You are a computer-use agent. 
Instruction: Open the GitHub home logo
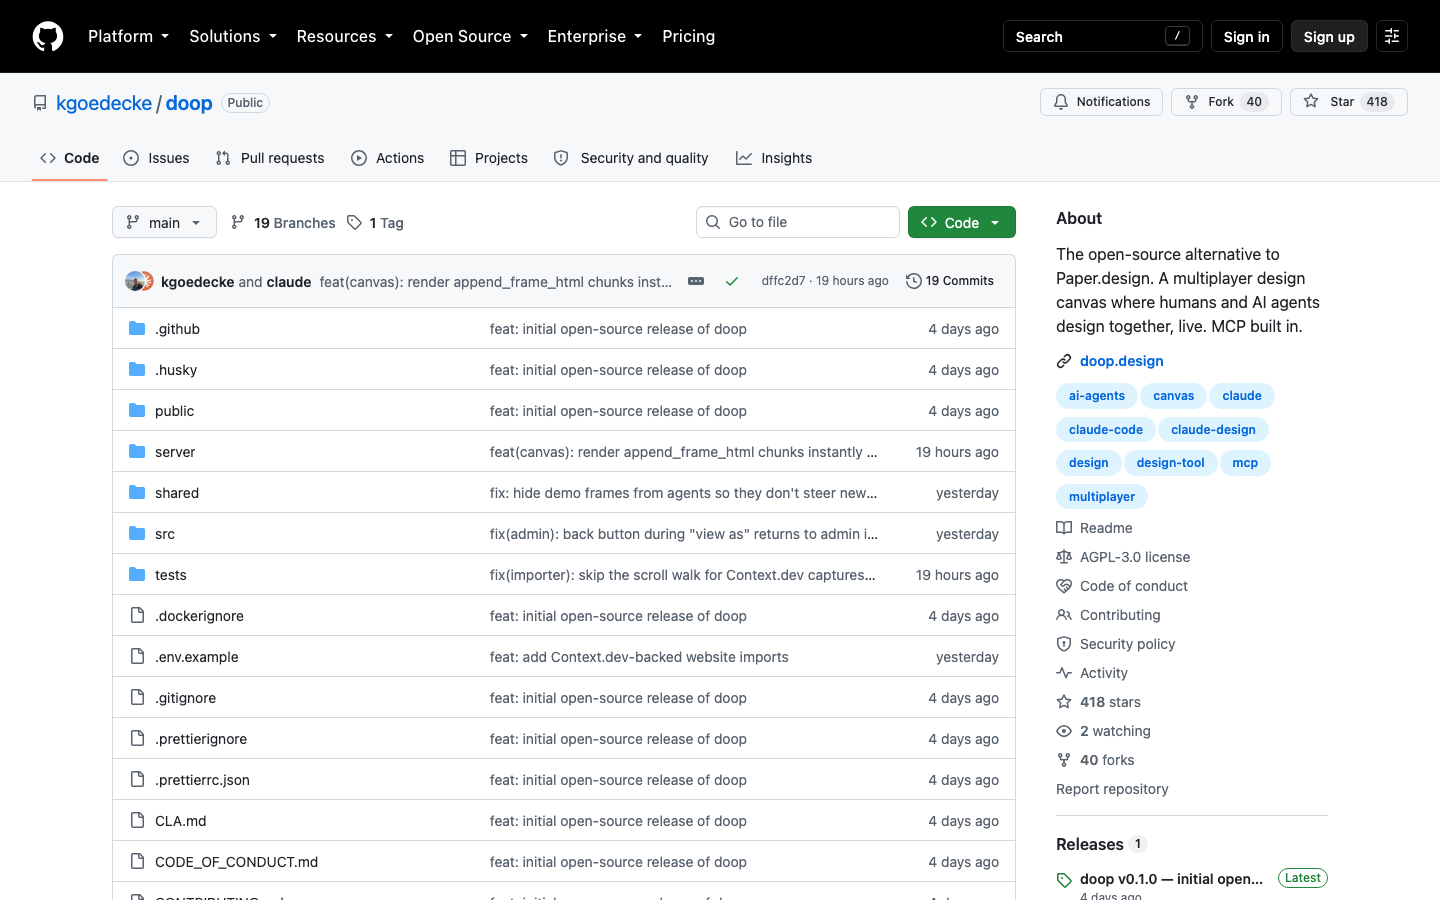coord(48,36)
